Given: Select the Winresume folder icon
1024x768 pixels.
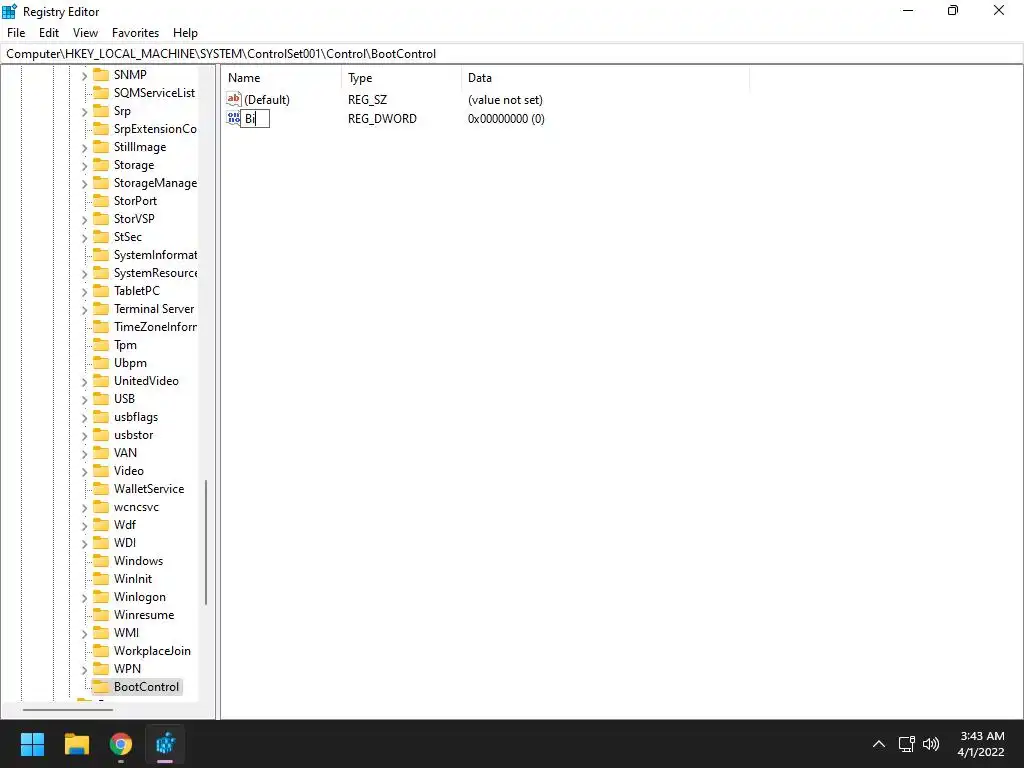Looking at the screenshot, I should coord(101,615).
